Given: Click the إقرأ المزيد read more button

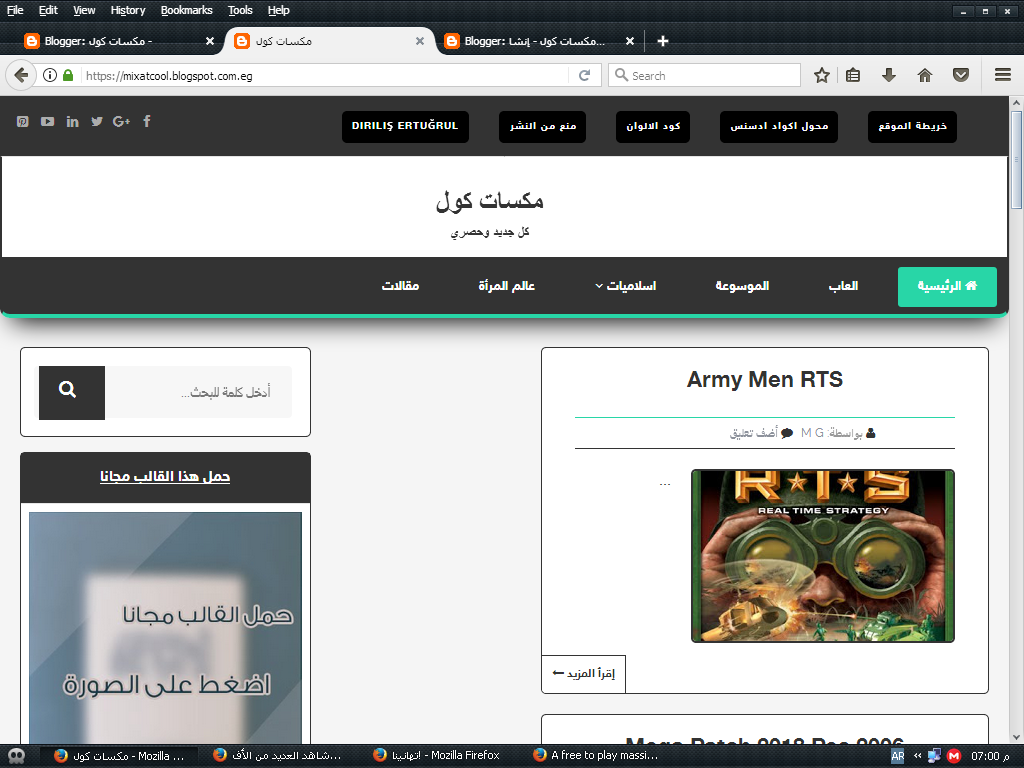Looking at the screenshot, I should [x=584, y=673].
